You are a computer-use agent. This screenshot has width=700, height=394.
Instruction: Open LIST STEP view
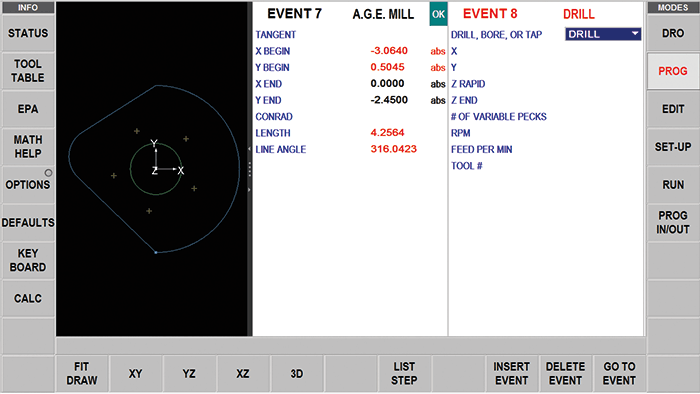click(404, 374)
